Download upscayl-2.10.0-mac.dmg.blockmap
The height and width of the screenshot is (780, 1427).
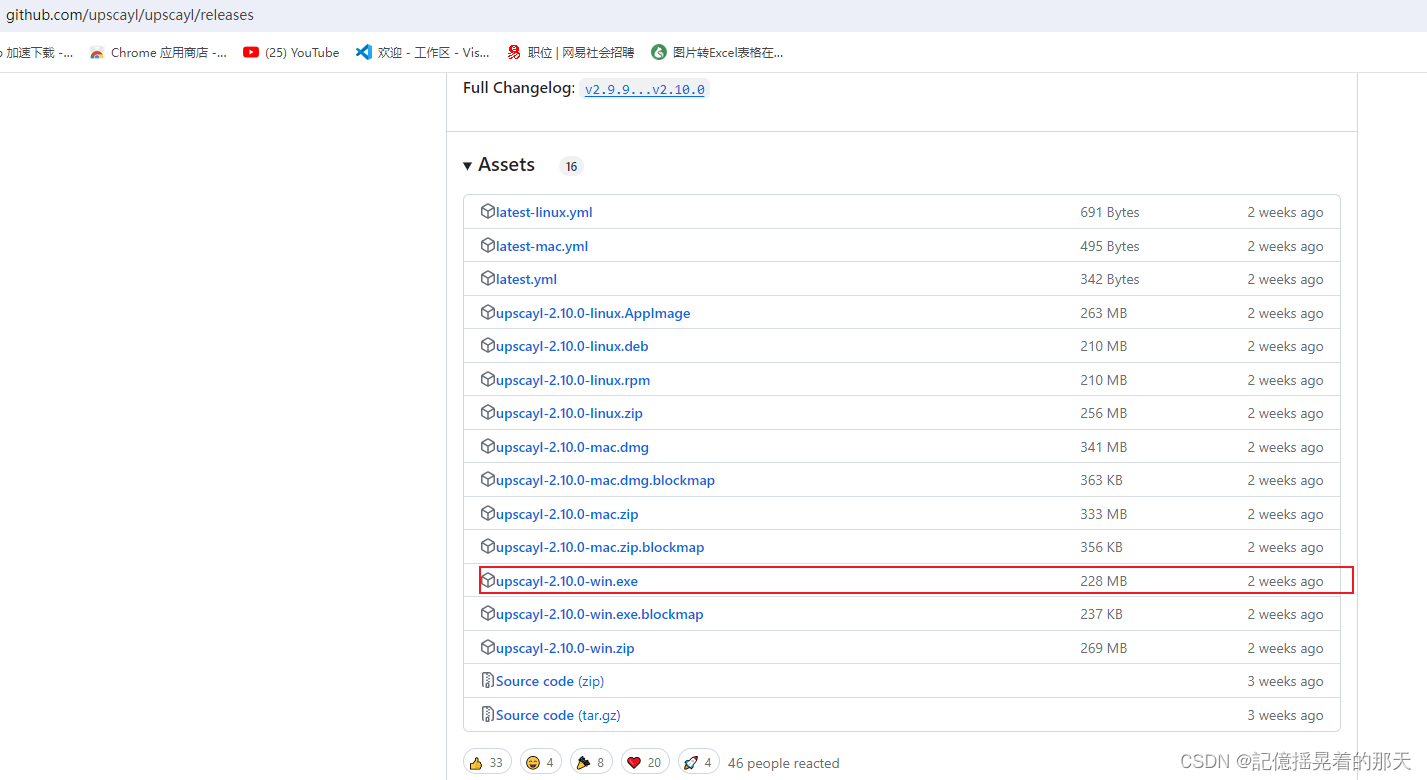click(x=605, y=480)
